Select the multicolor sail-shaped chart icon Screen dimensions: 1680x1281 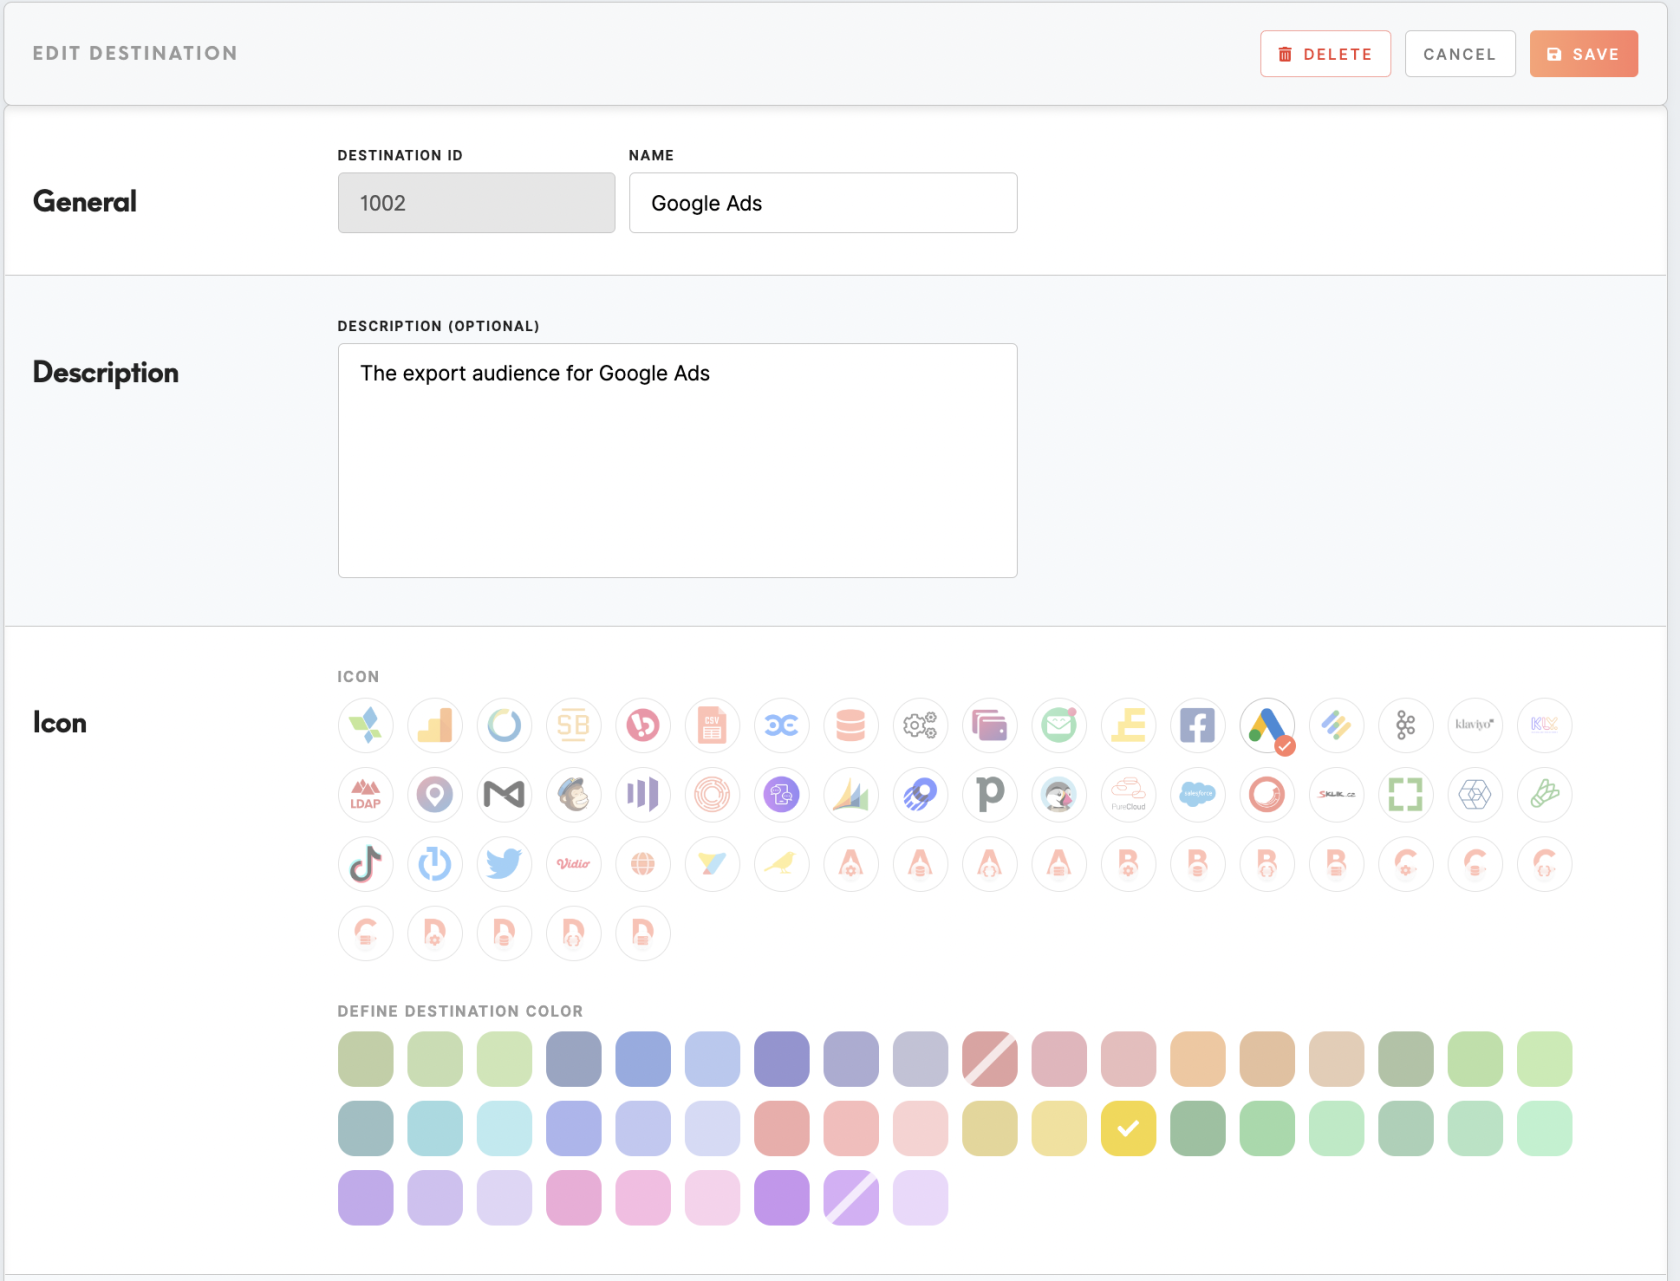coord(851,795)
